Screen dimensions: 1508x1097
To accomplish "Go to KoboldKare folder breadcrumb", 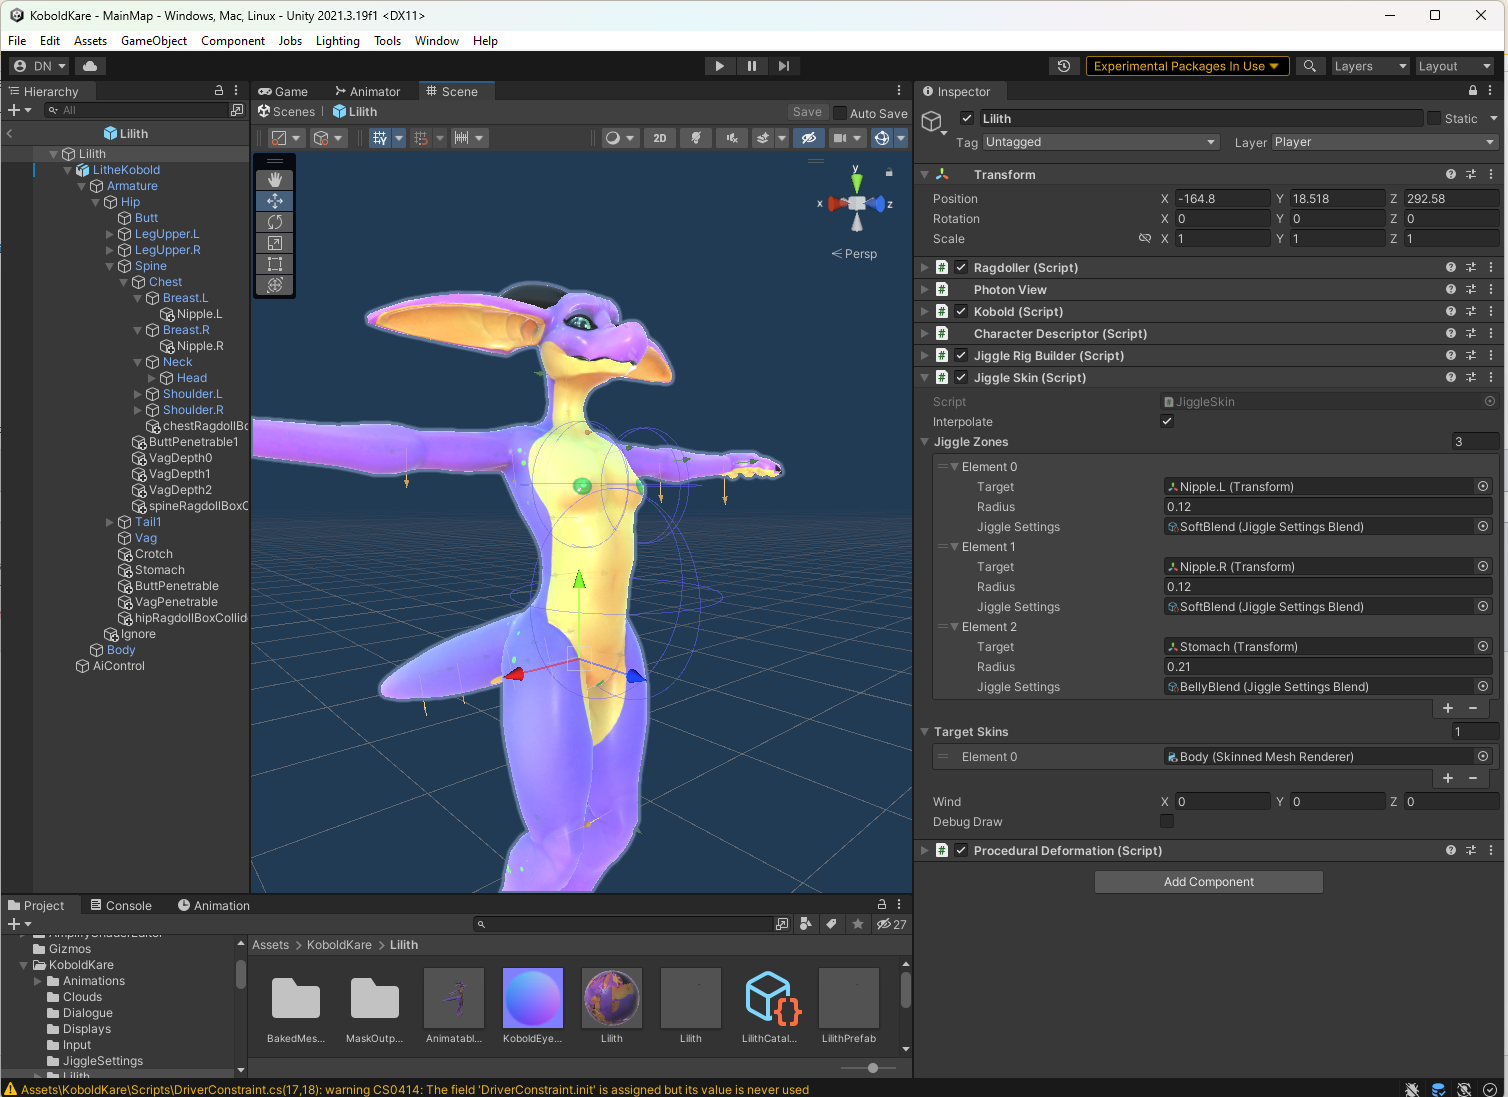I will [339, 944].
